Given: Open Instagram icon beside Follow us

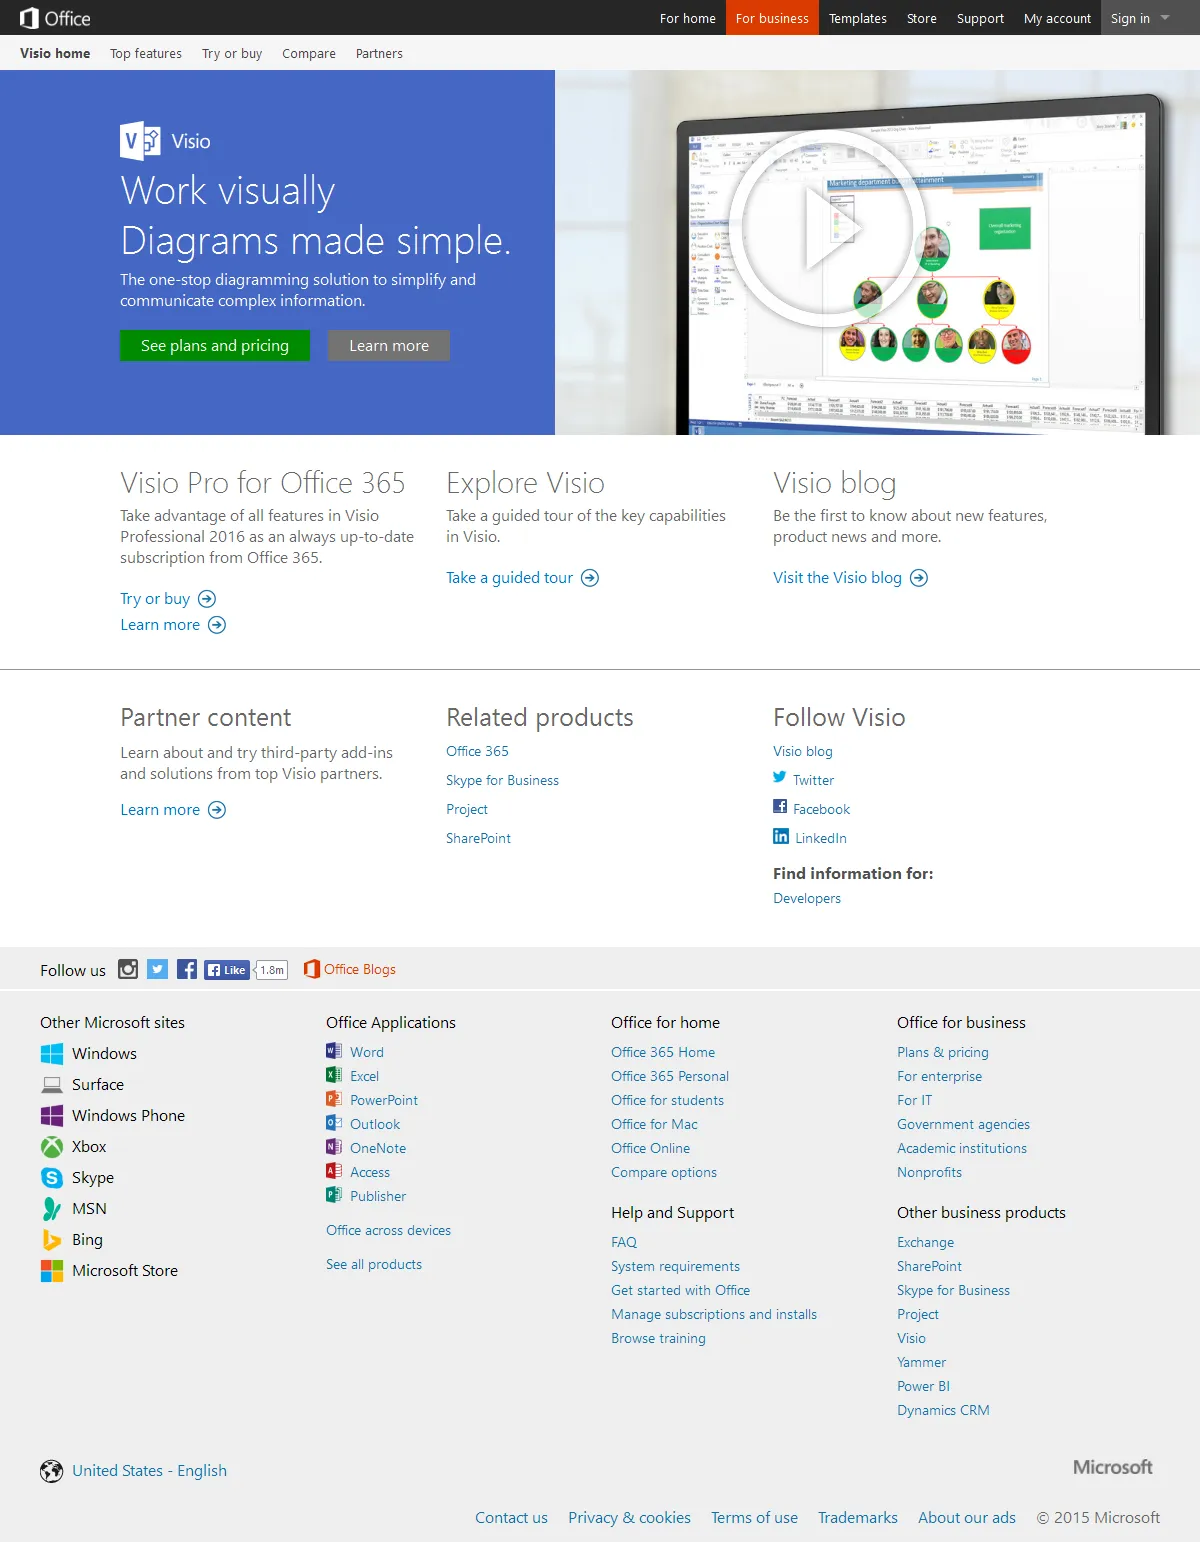Looking at the screenshot, I should coord(128,969).
